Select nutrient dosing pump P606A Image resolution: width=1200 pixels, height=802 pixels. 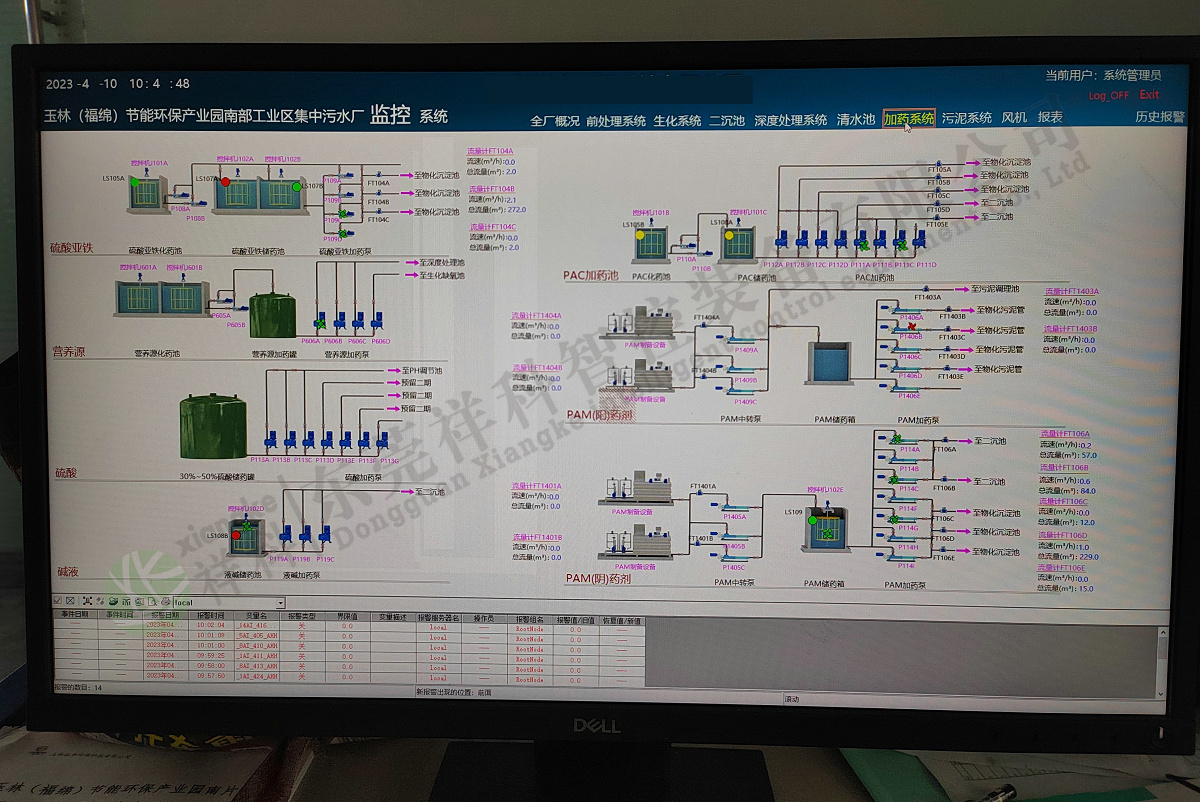point(321,323)
